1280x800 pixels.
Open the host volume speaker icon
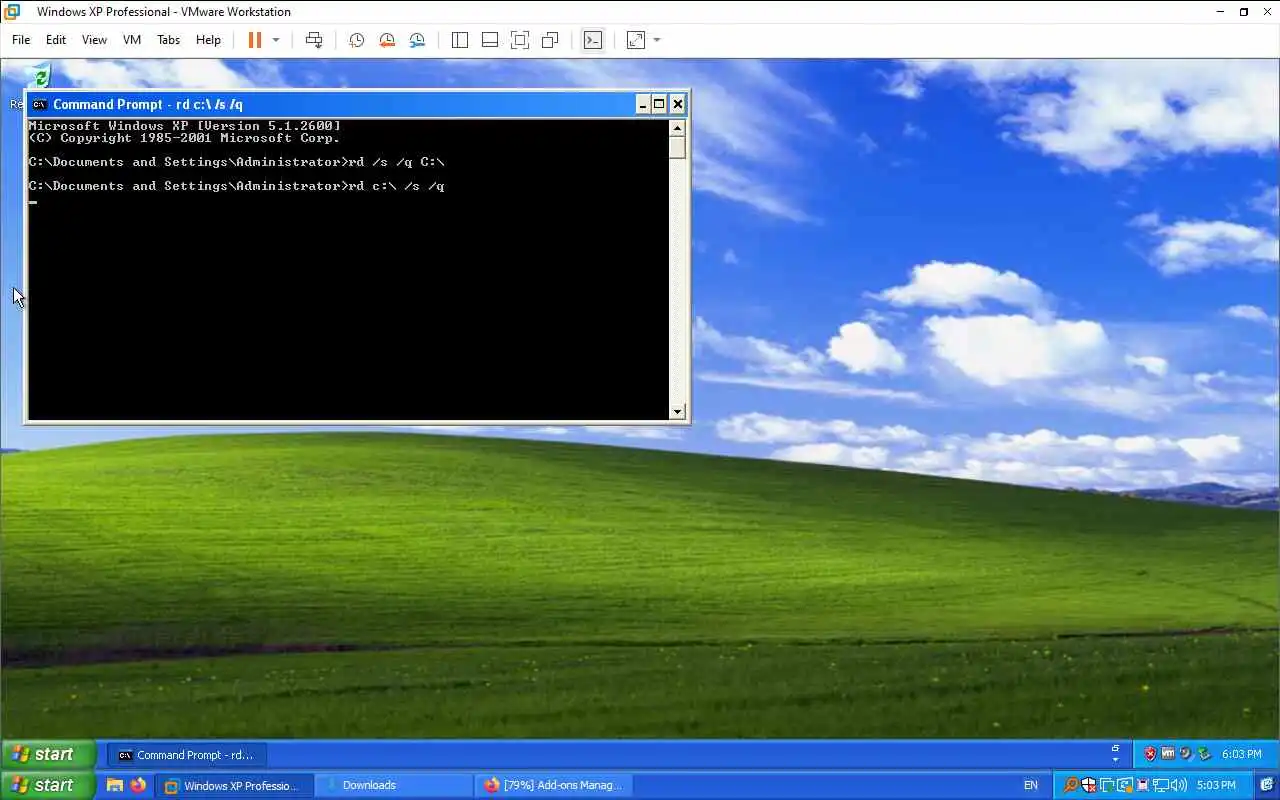point(1179,785)
